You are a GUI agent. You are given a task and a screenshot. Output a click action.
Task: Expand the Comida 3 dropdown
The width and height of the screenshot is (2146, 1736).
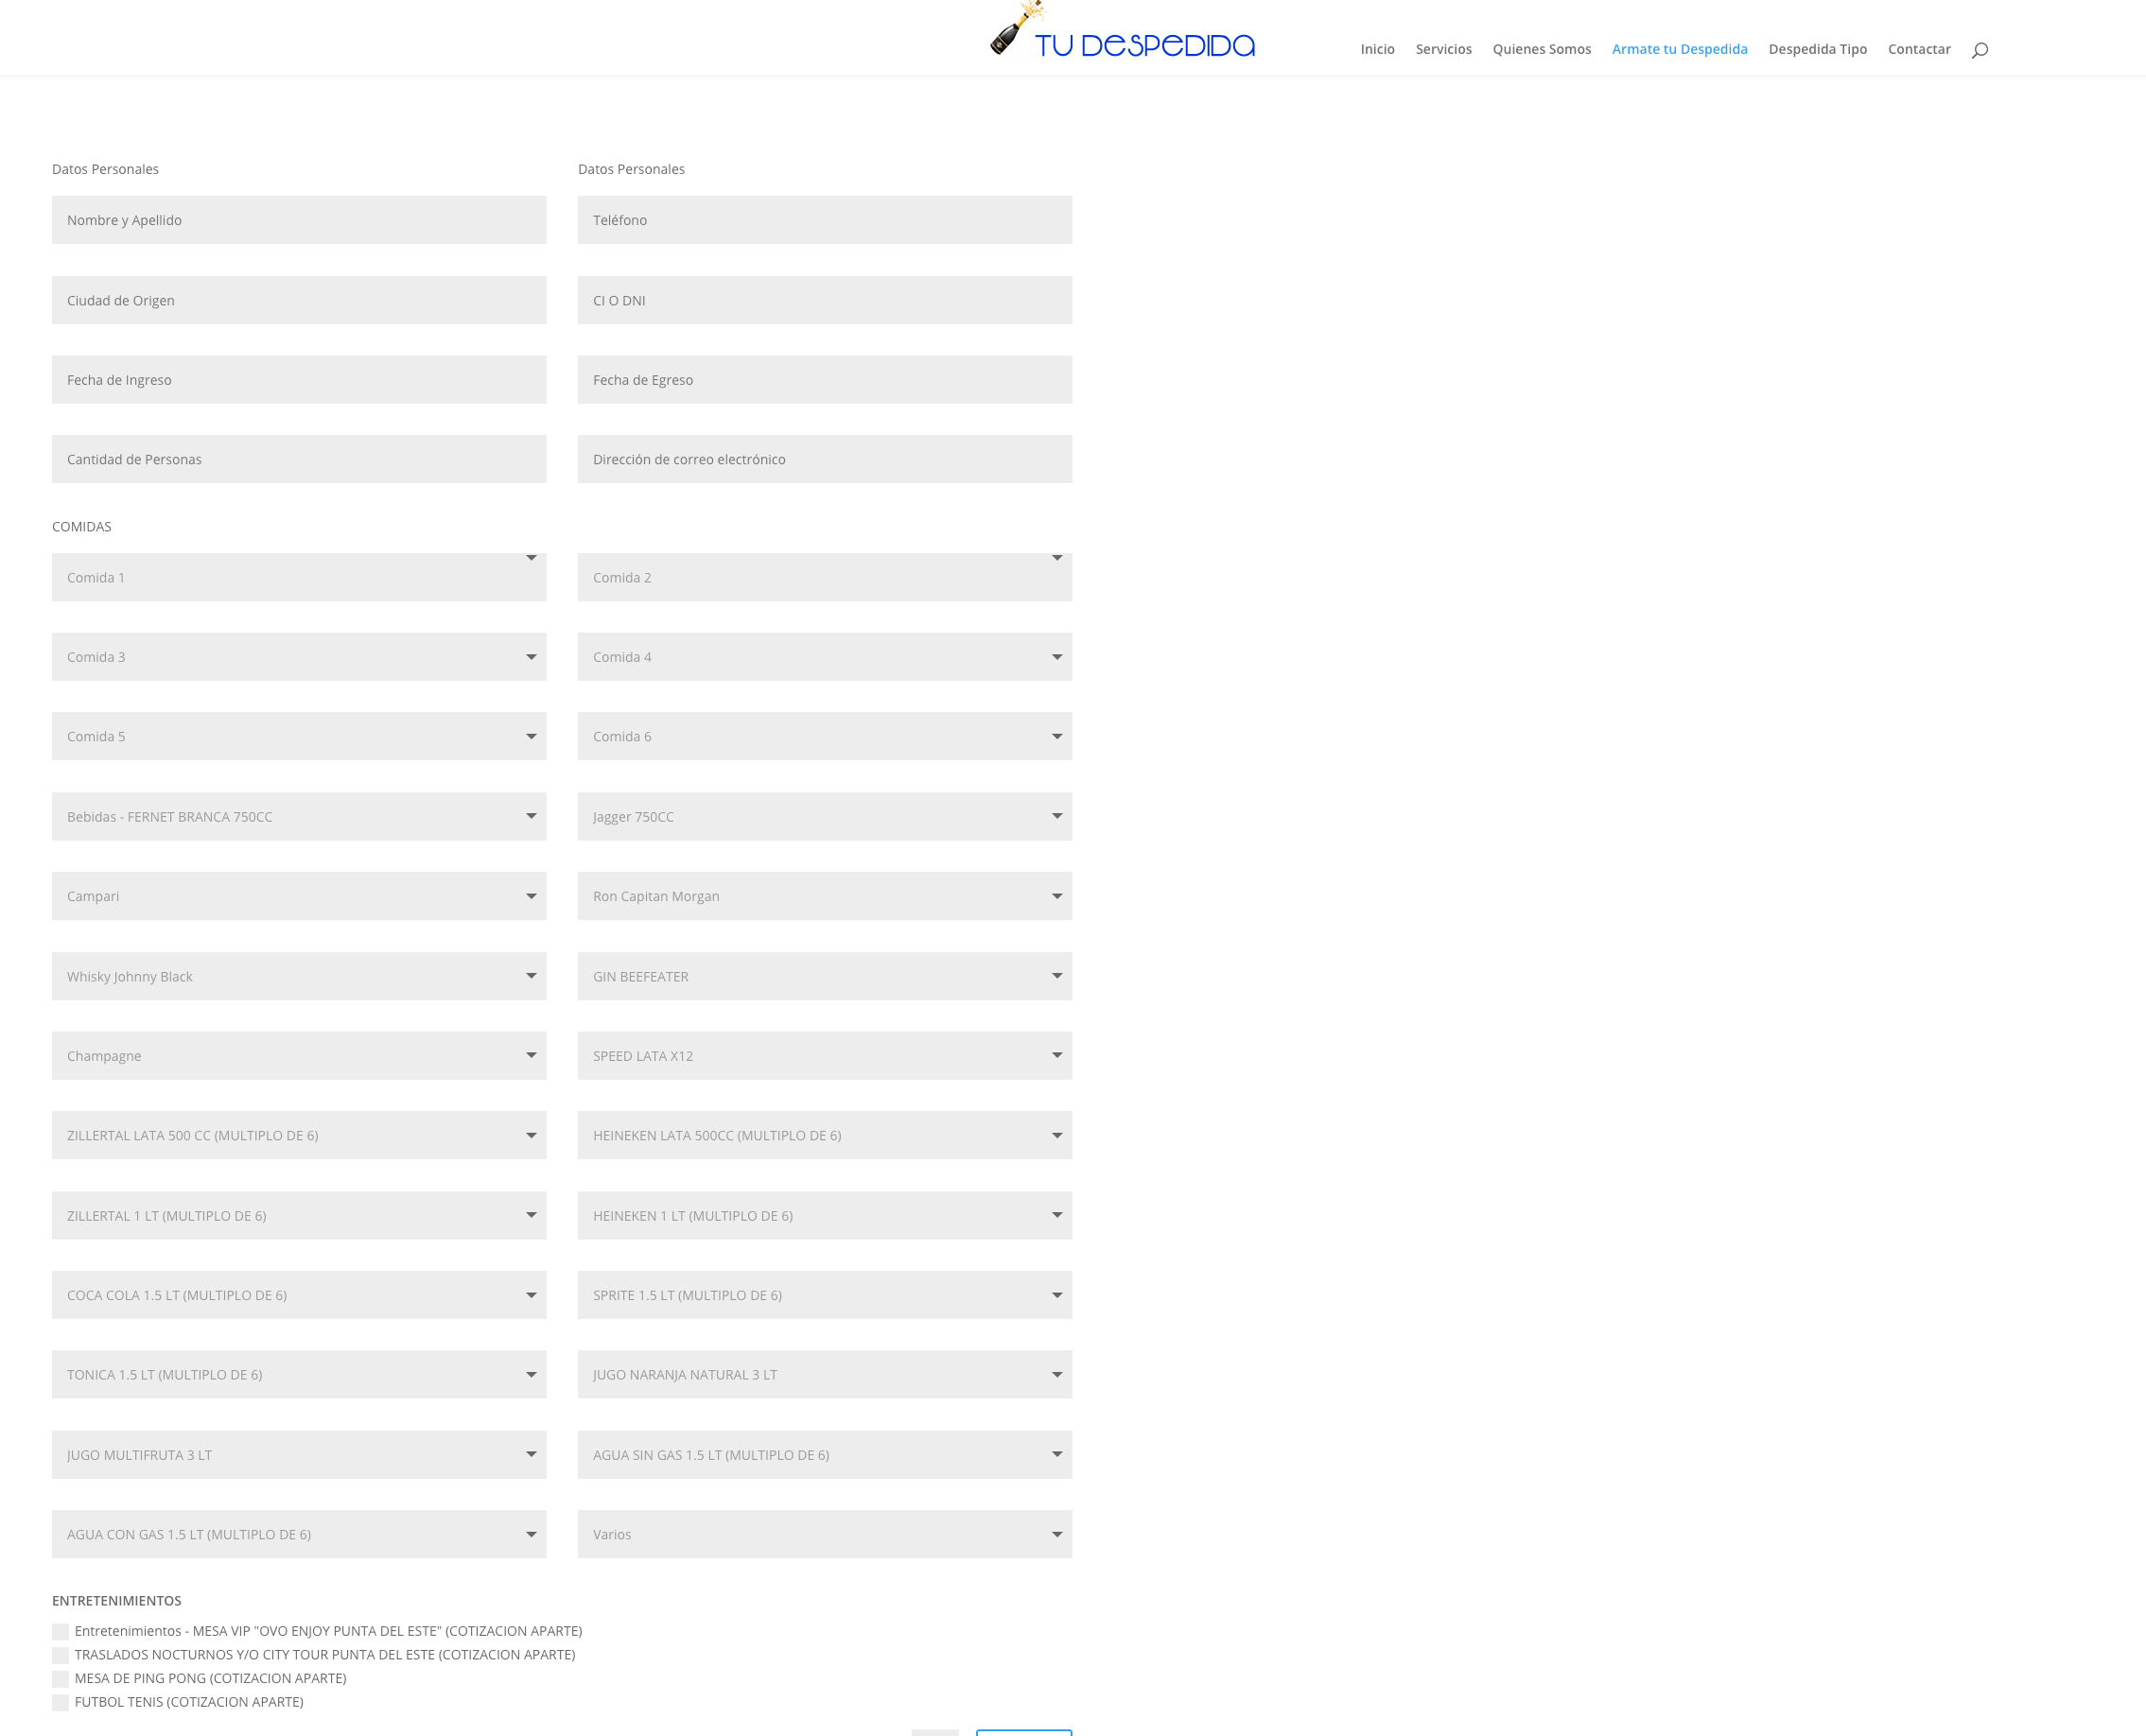[299, 657]
